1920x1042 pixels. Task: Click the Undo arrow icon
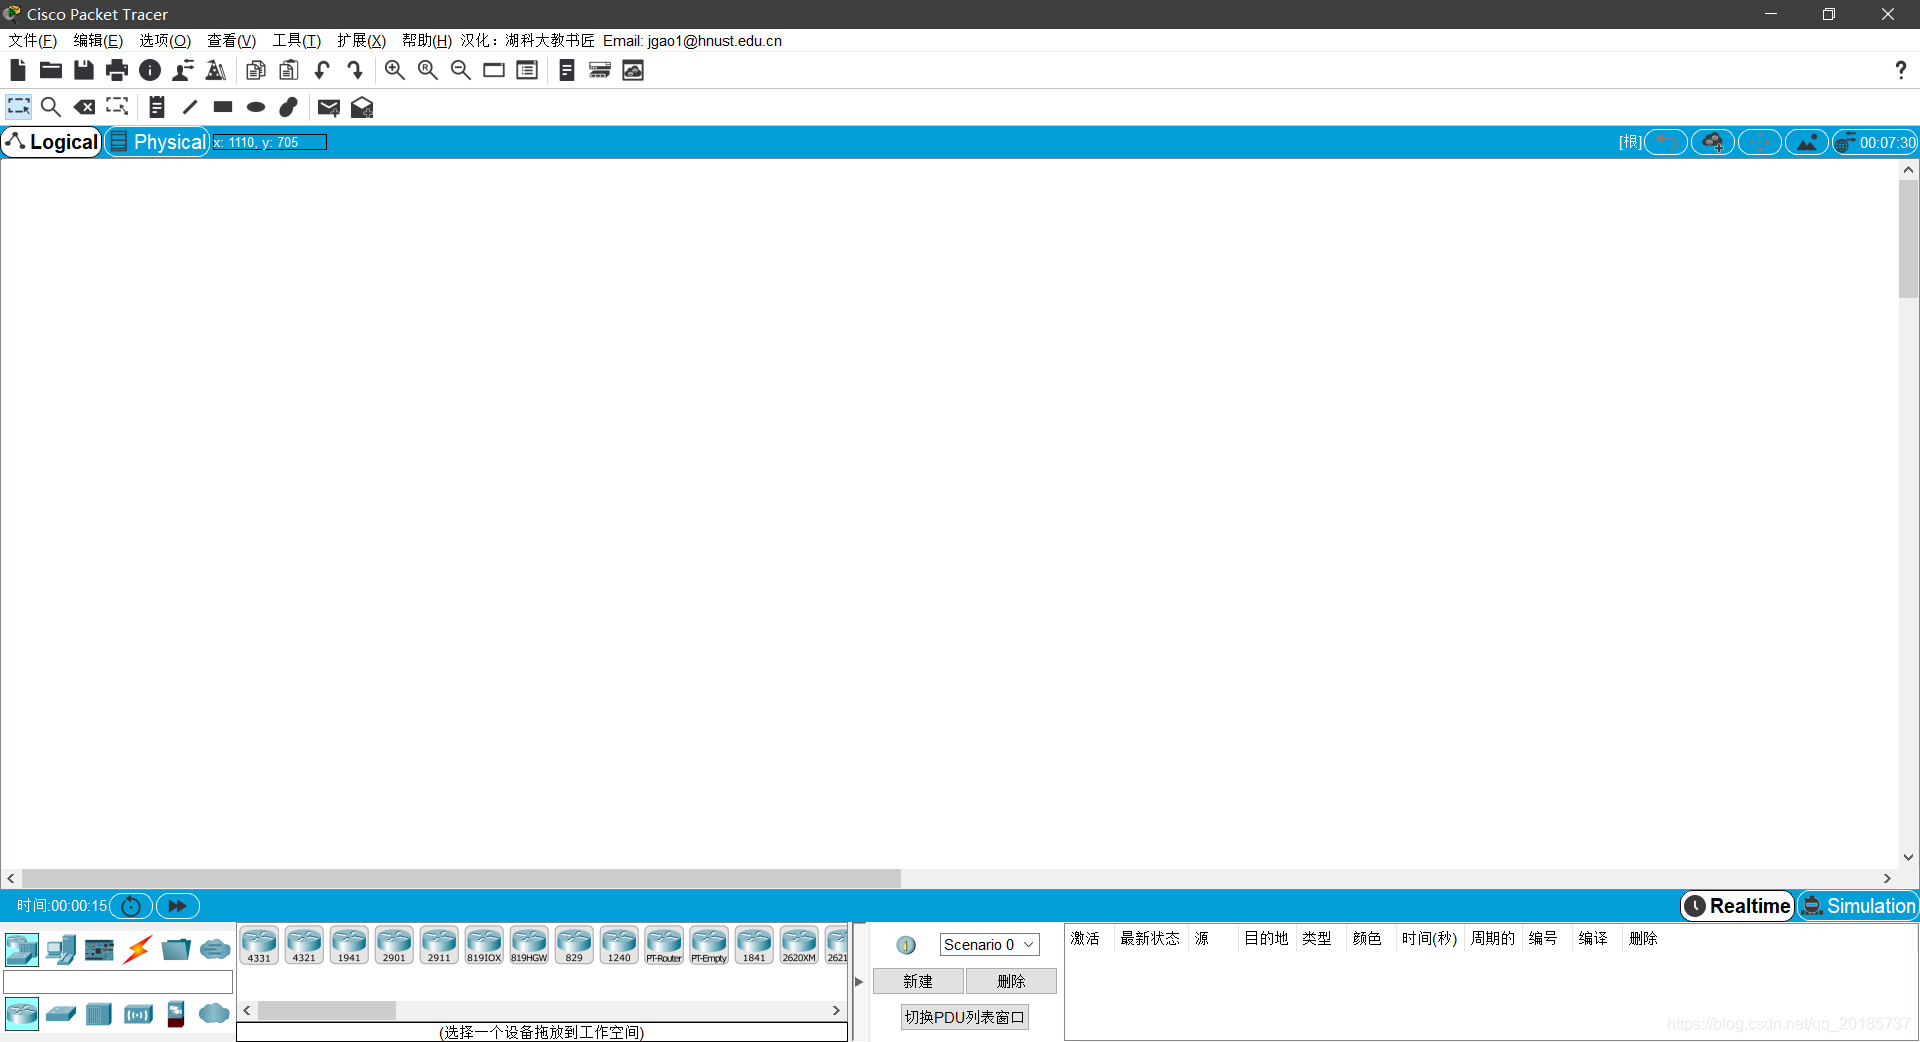[x=322, y=70]
